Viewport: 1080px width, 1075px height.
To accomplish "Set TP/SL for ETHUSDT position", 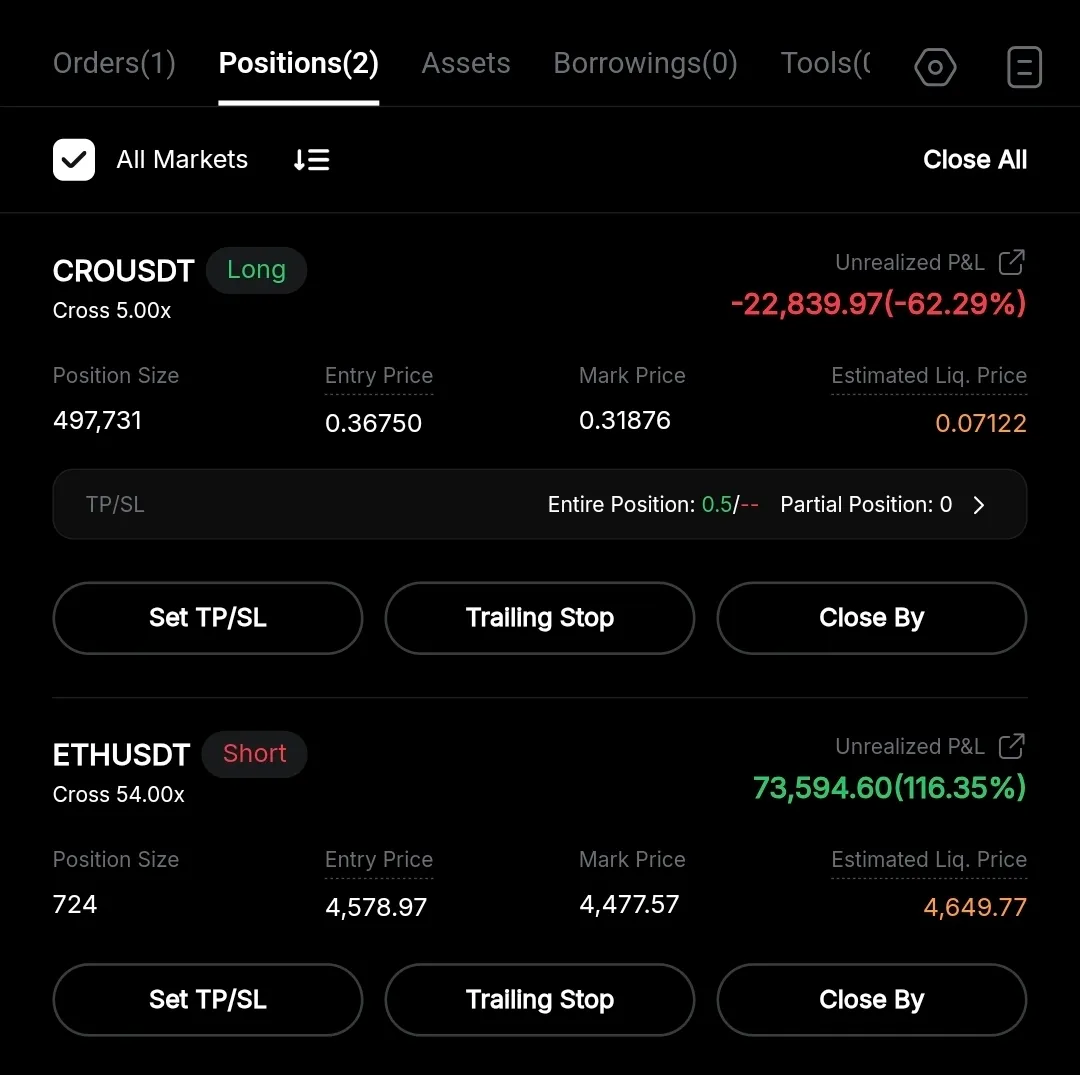I will [x=208, y=1000].
